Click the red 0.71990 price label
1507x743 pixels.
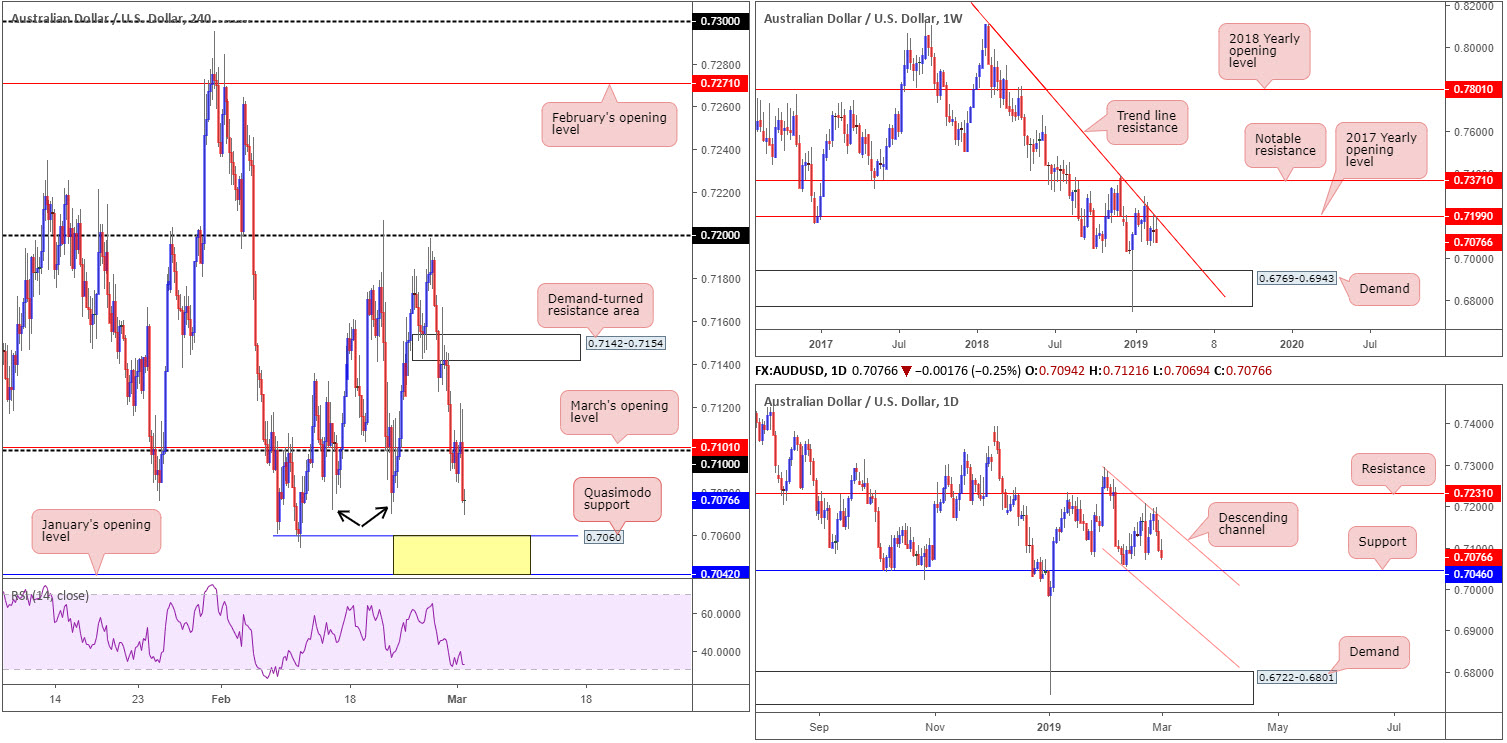pyautogui.click(x=1475, y=216)
